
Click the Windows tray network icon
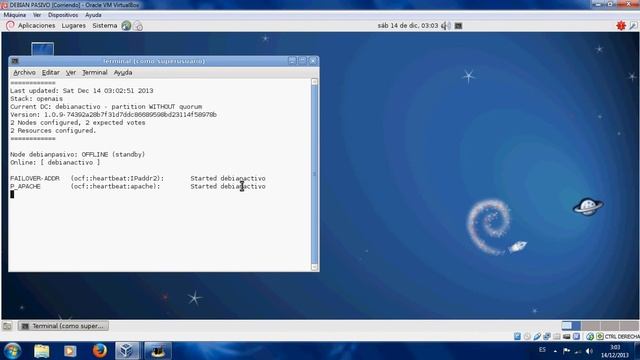[578, 351]
